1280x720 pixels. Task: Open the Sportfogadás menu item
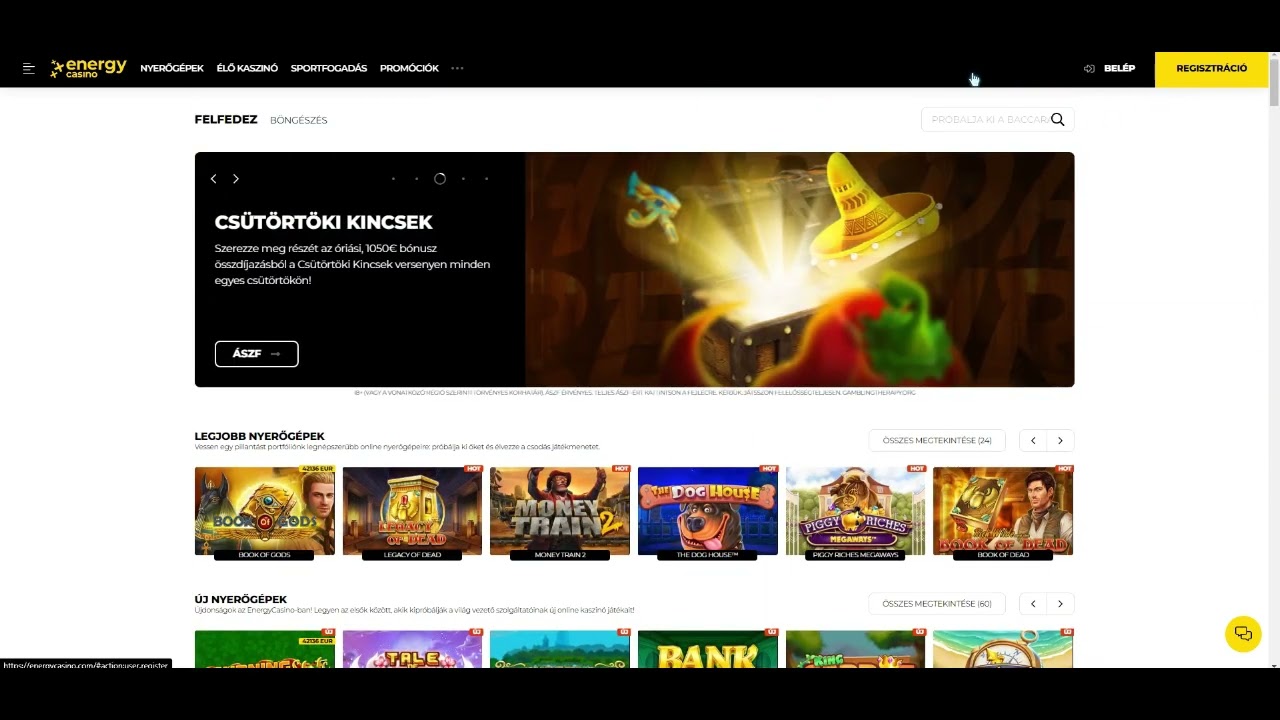[328, 69]
